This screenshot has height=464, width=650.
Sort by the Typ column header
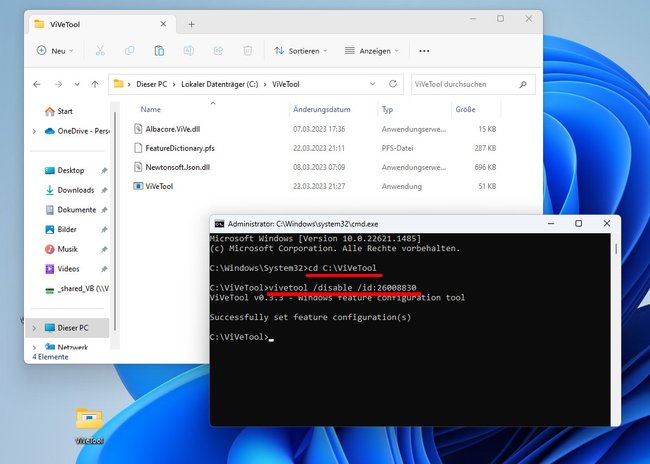pyautogui.click(x=387, y=109)
